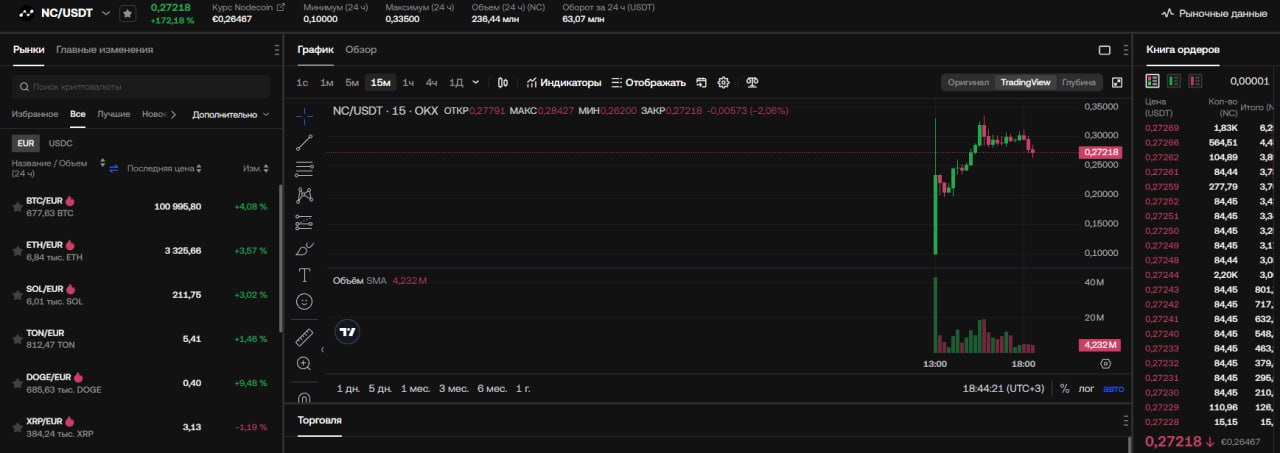This screenshot has height=453, width=1280.
Task: Open chart templates icon next to Отображать
Action: 702,82
